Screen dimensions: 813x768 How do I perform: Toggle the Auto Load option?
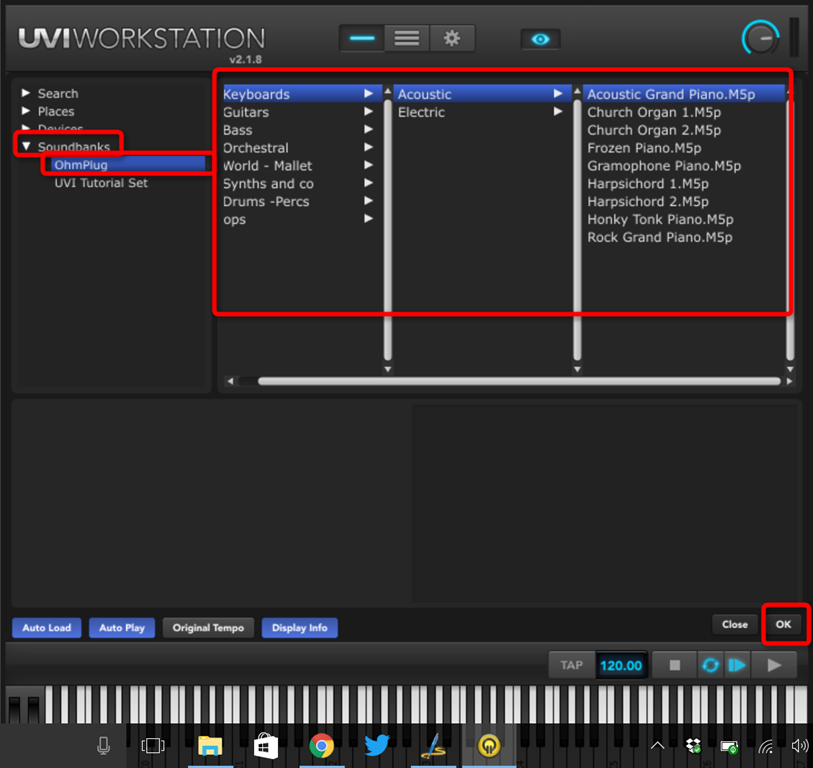point(47,627)
